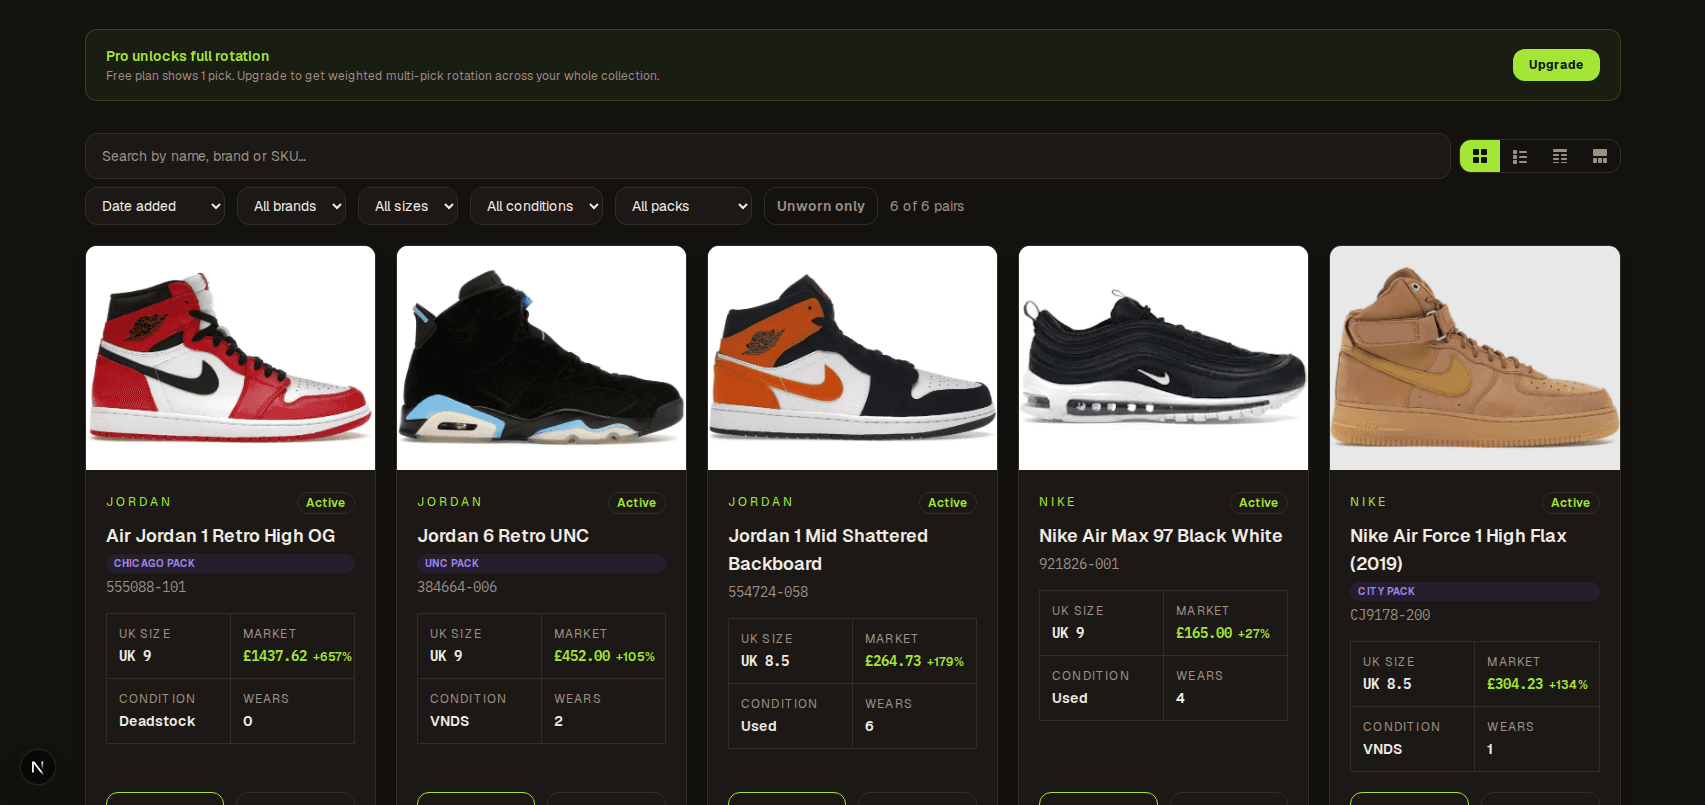The image size is (1705, 805).
Task: Click SKU 555088-101
Action: (x=146, y=587)
